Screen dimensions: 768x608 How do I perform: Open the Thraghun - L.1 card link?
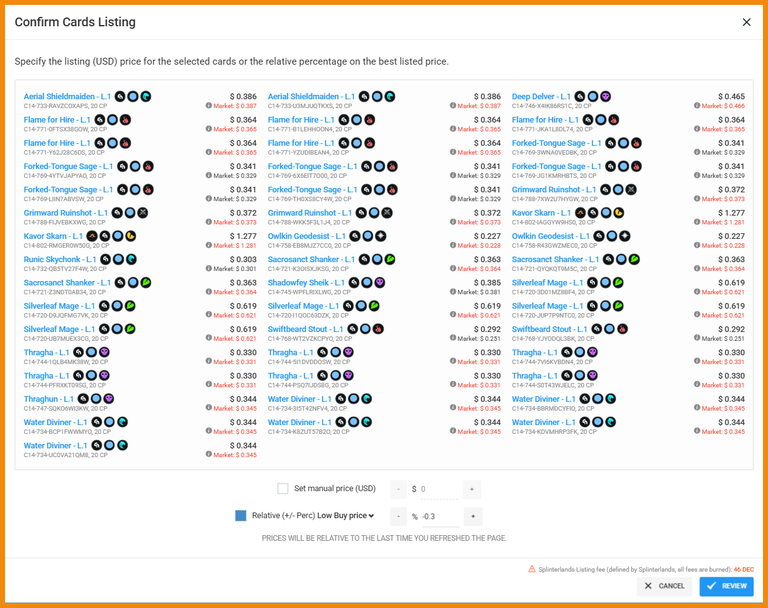(48, 399)
